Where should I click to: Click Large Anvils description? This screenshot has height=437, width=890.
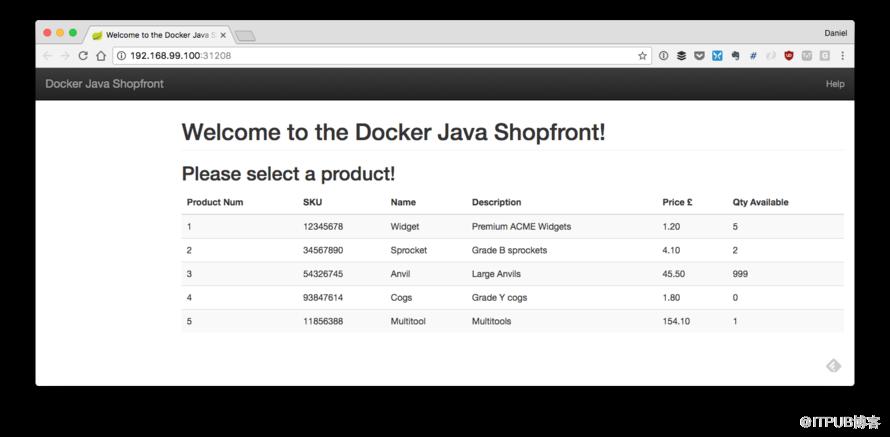click(496, 274)
